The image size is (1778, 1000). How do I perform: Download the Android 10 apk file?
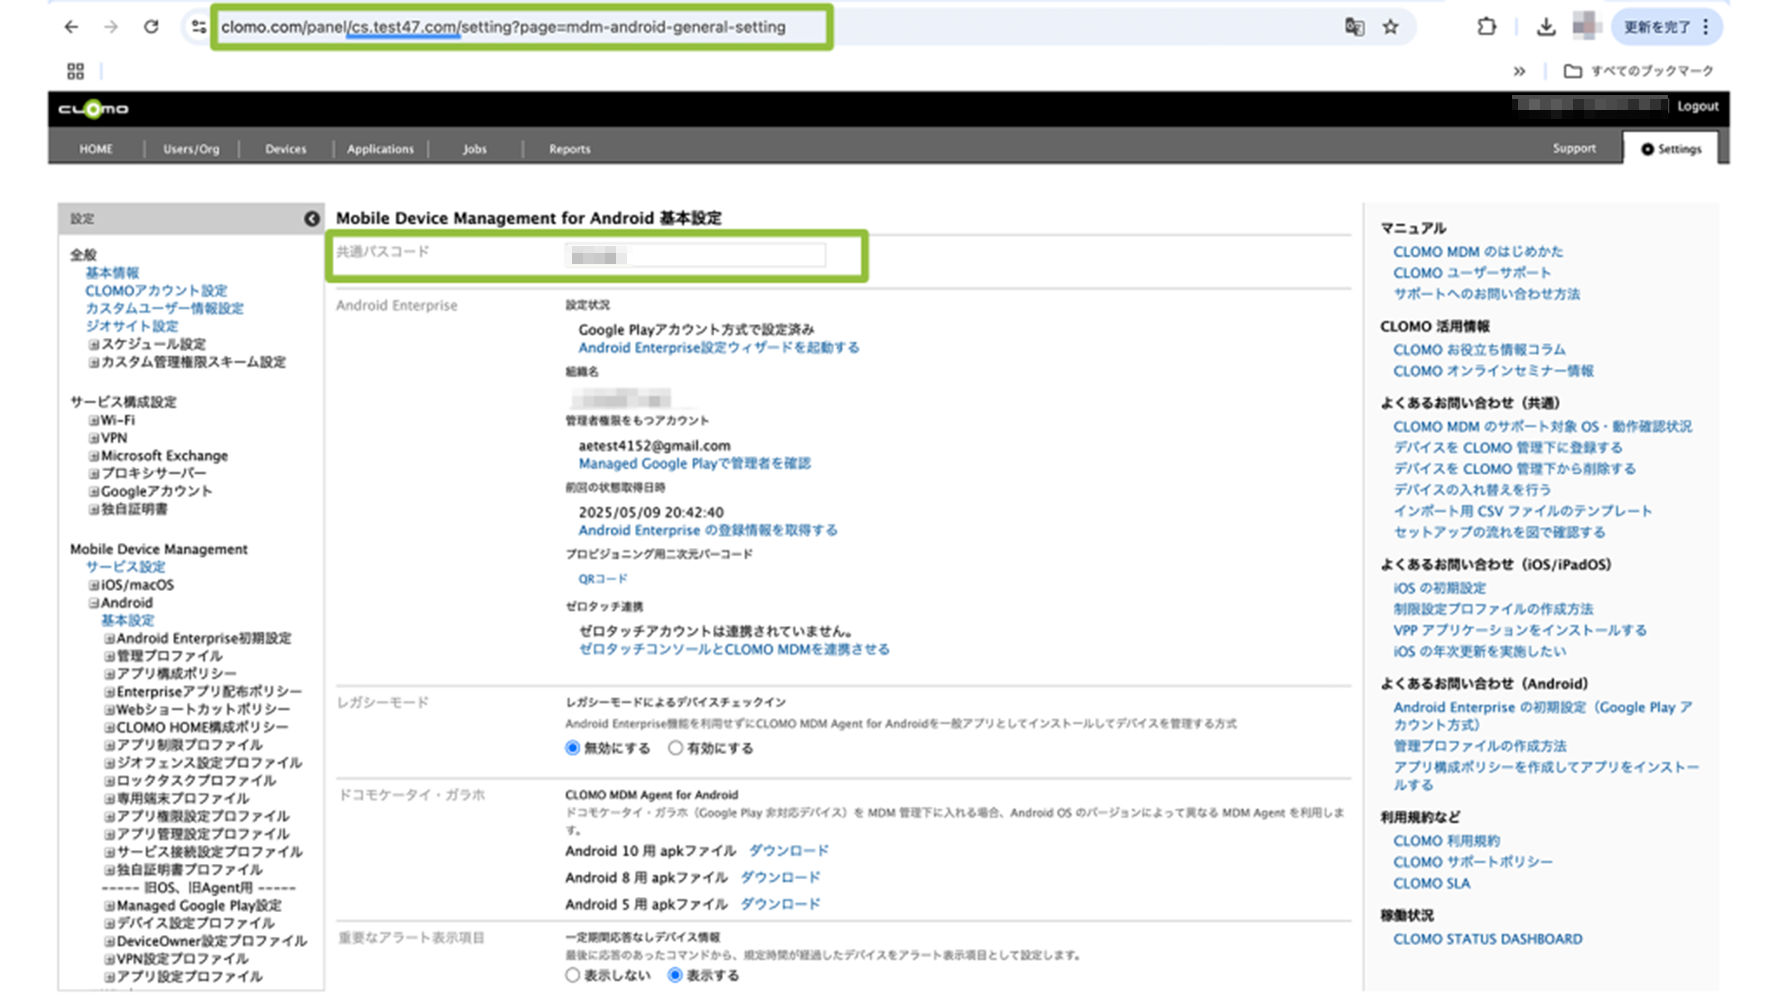tap(788, 851)
